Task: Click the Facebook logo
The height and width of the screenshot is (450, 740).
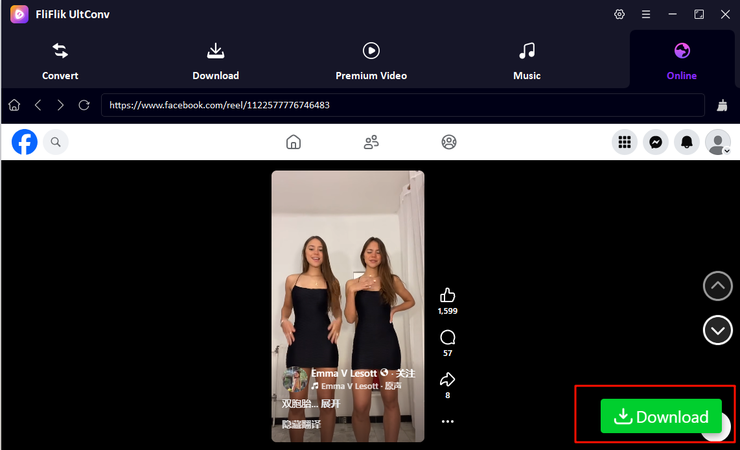Action: coord(25,142)
